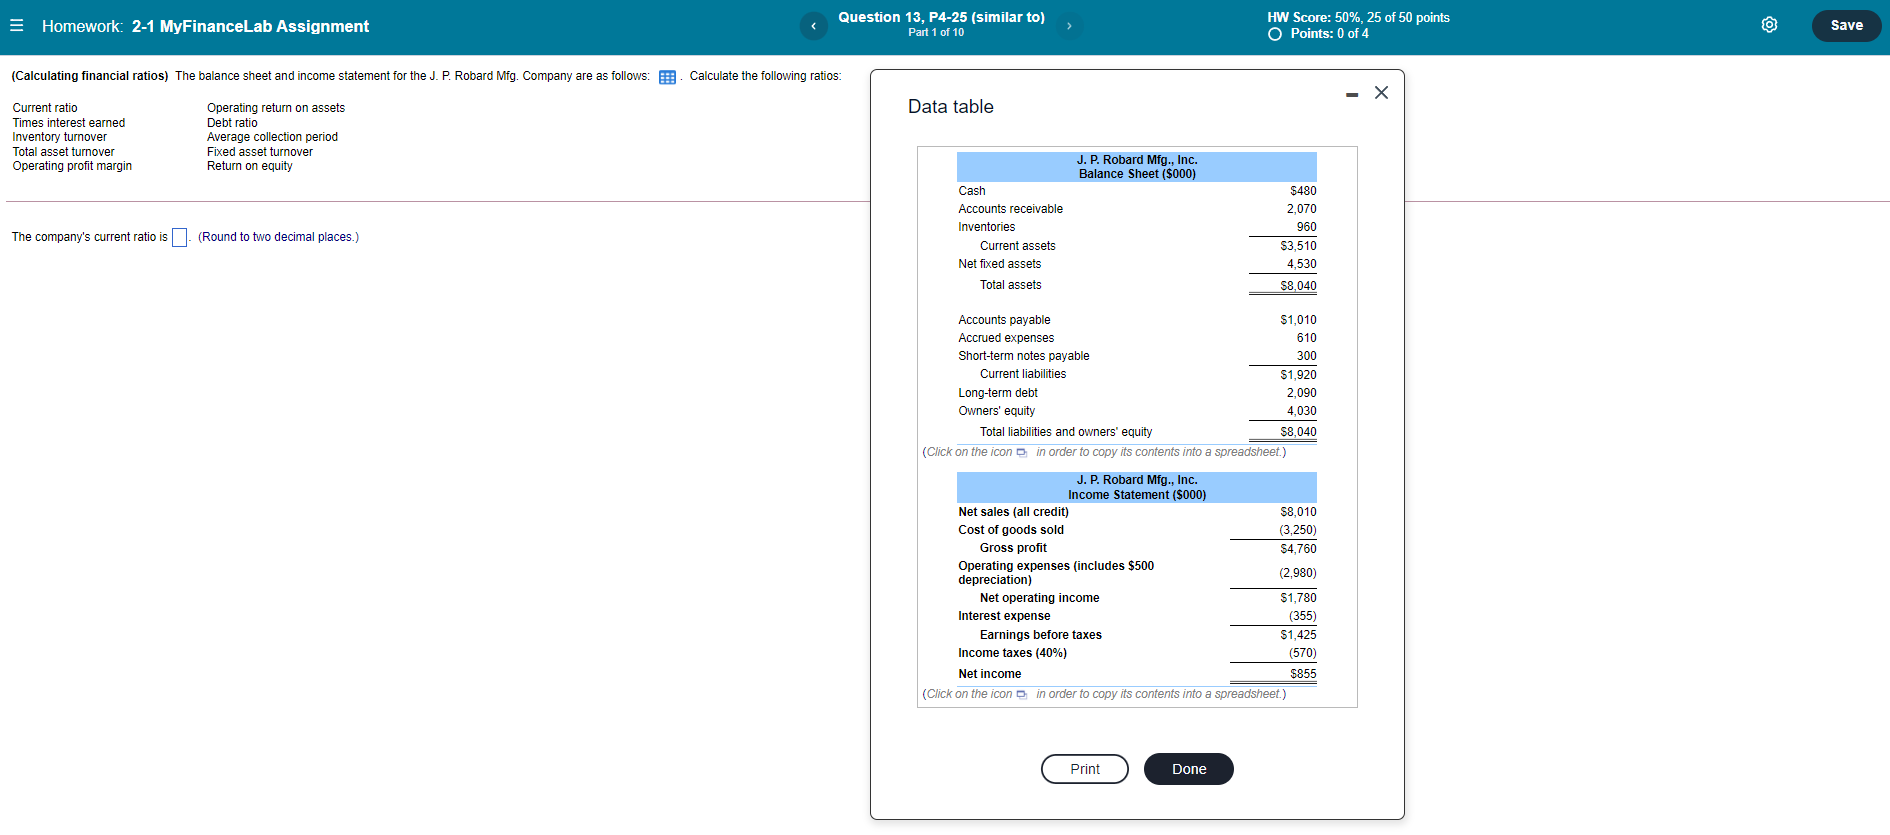The height and width of the screenshot is (835, 1890).
Task: Open the data table grid icon
Action: 667,77
